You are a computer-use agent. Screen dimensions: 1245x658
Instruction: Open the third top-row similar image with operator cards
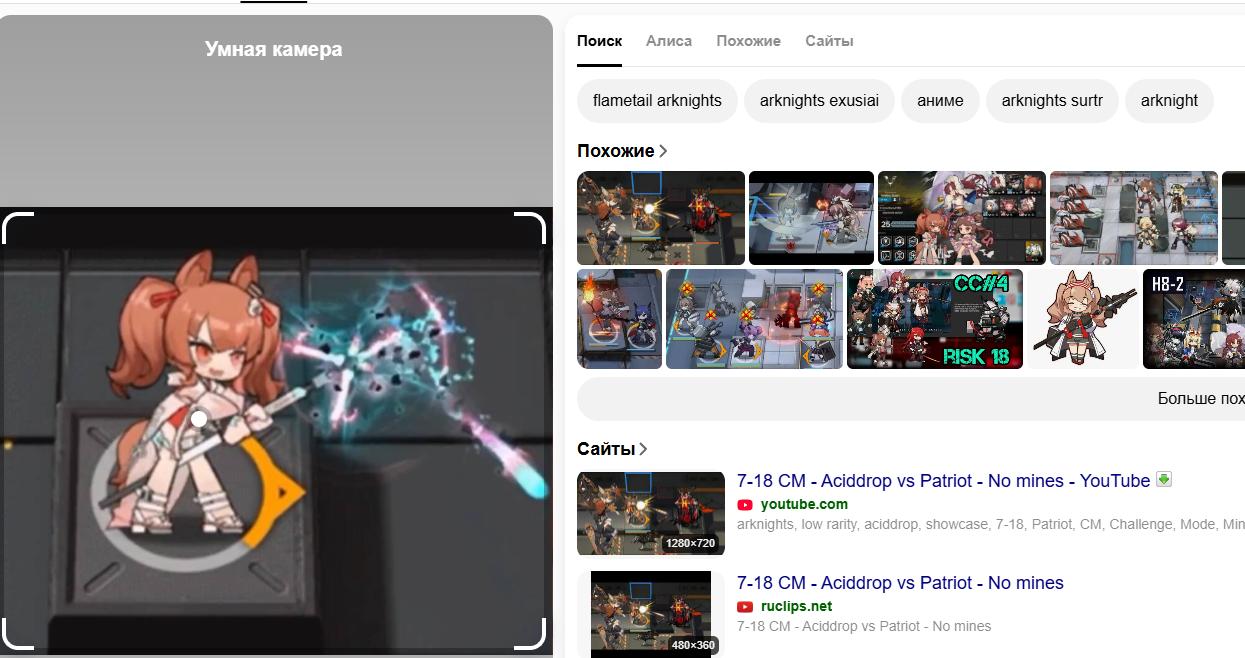point(962,218)
